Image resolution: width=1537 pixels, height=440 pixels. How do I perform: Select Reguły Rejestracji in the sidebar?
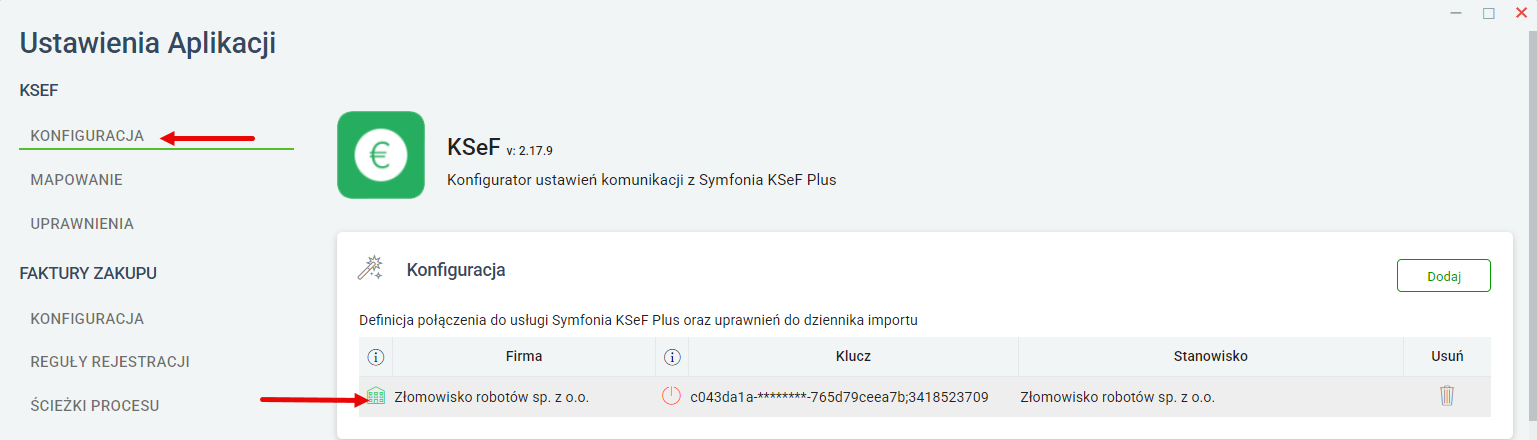tap(110, 362)
